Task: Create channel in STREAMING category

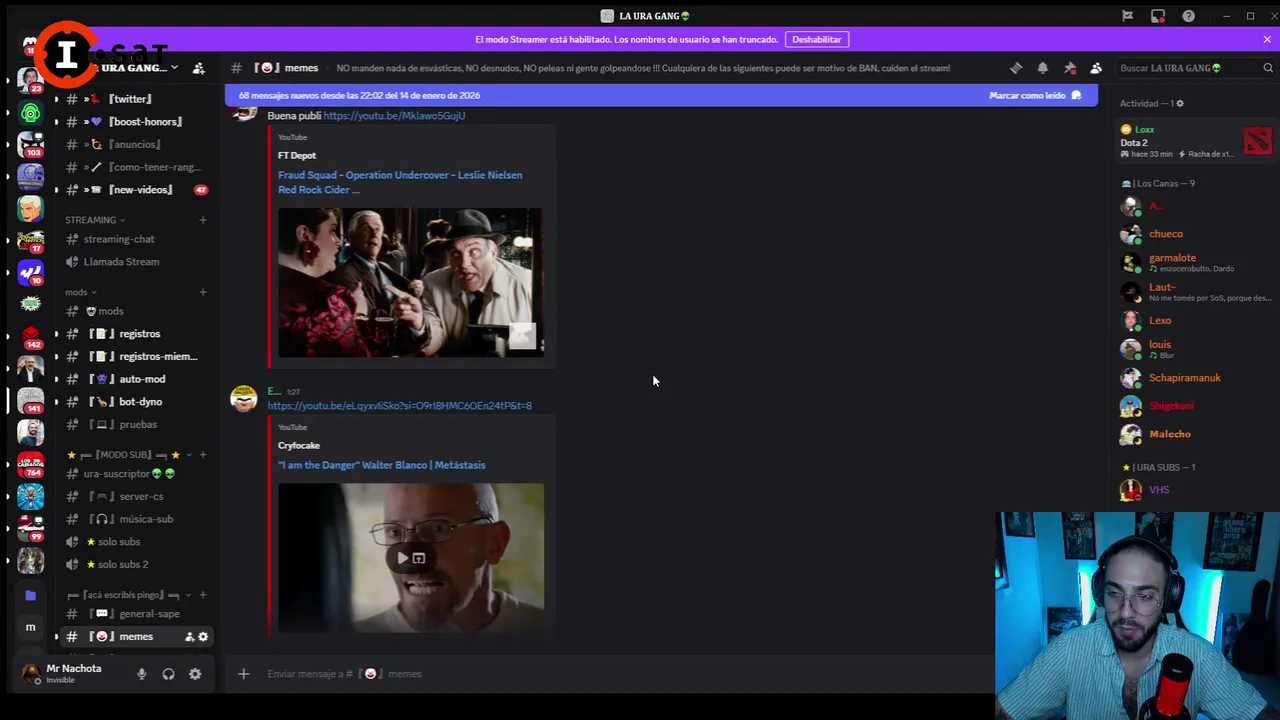Action: point(203,220)
